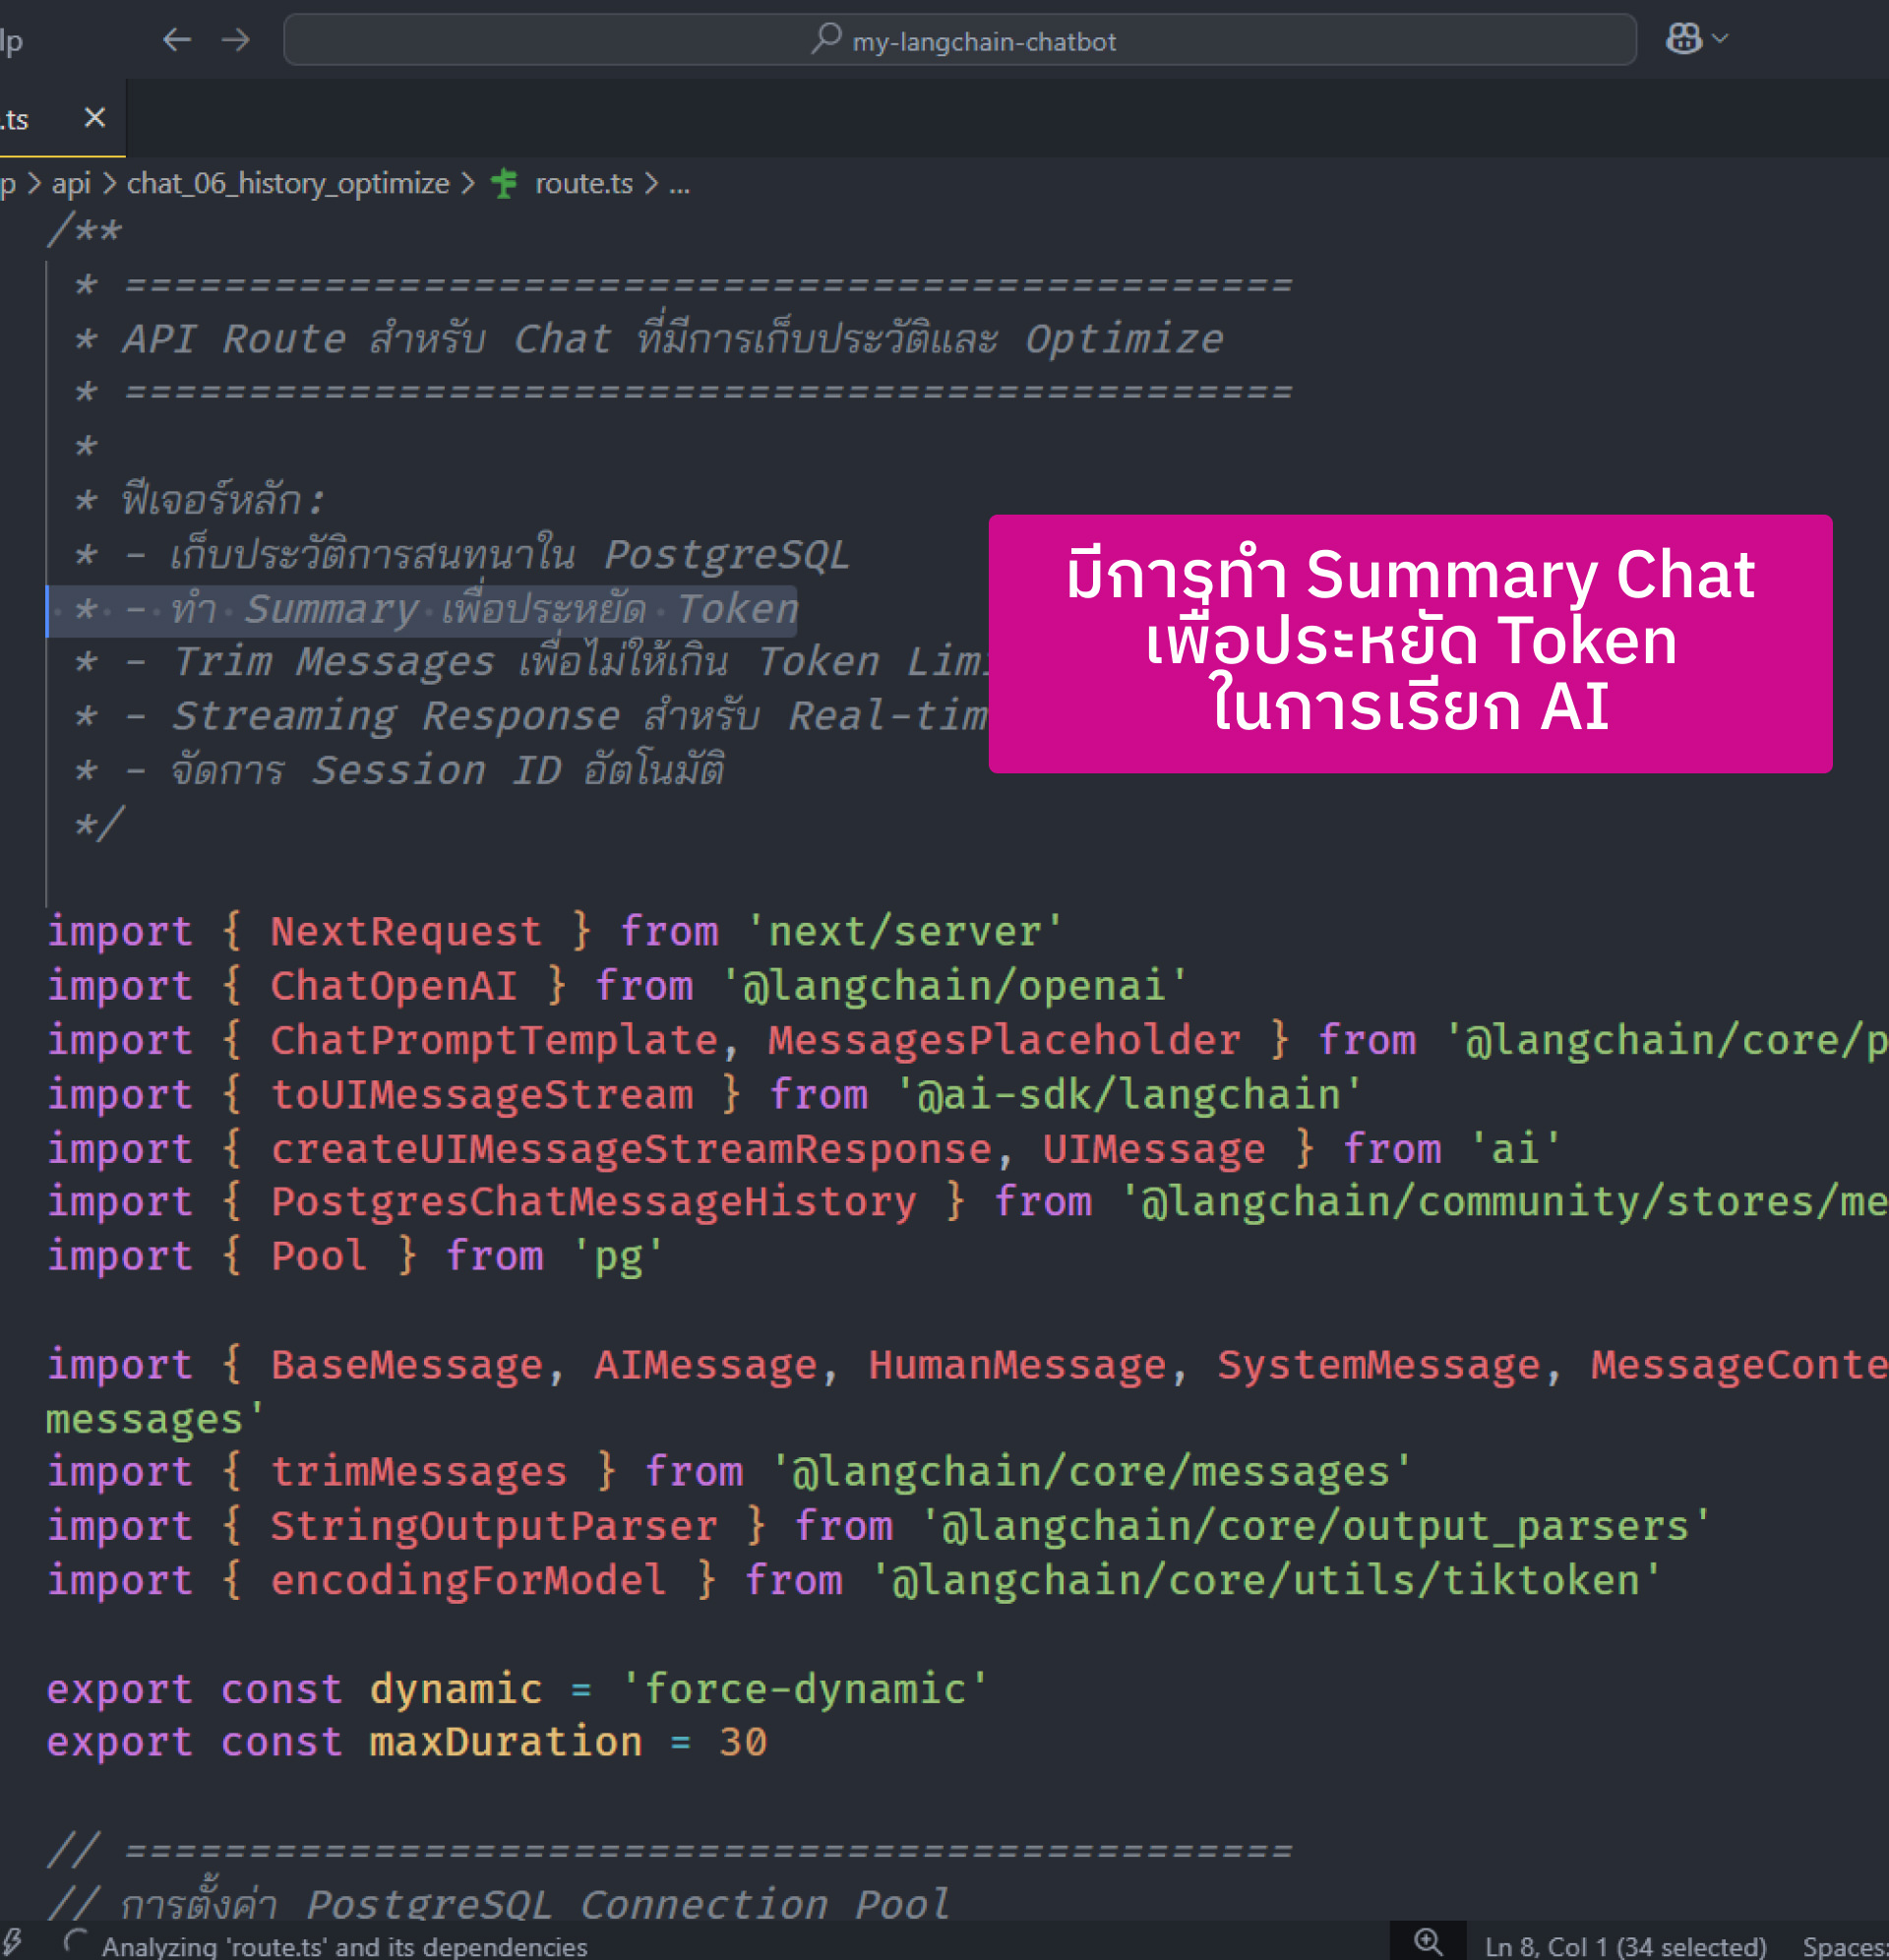Click the '@langchain/core/utils/tiktoken' string
This screenshot has width=1889, height=1960.
(x=1266, y=1579)
